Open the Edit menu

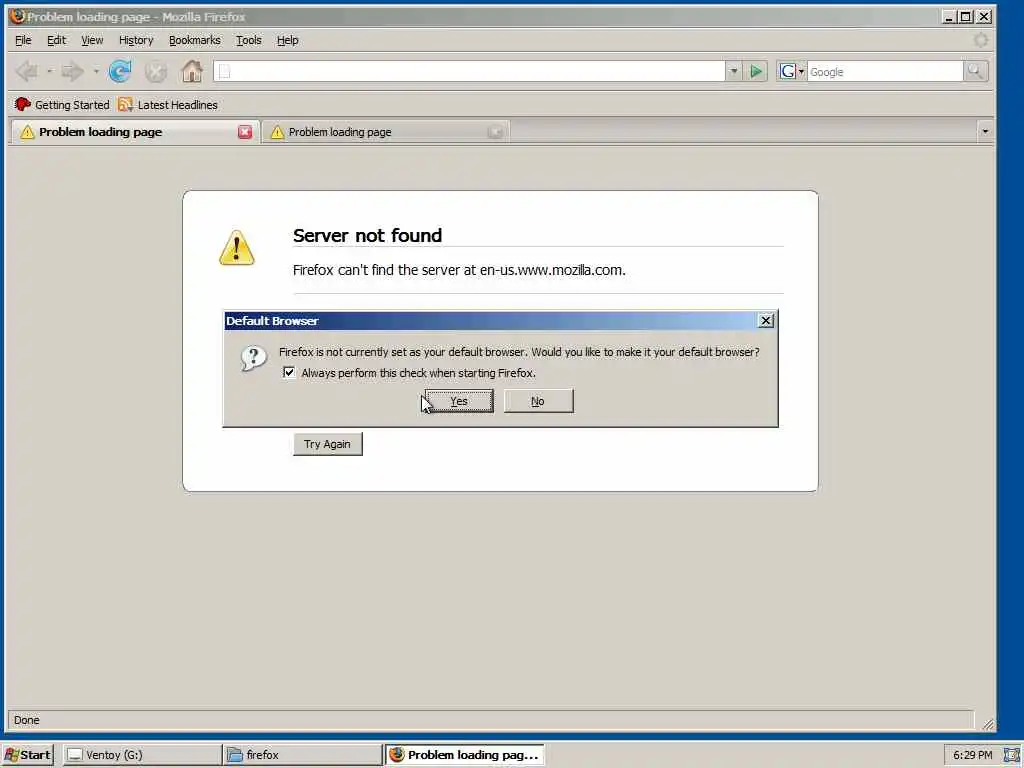click(56, 40)
